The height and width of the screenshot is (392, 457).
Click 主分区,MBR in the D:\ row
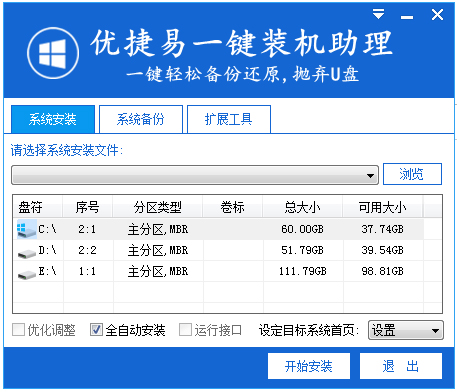158,251
